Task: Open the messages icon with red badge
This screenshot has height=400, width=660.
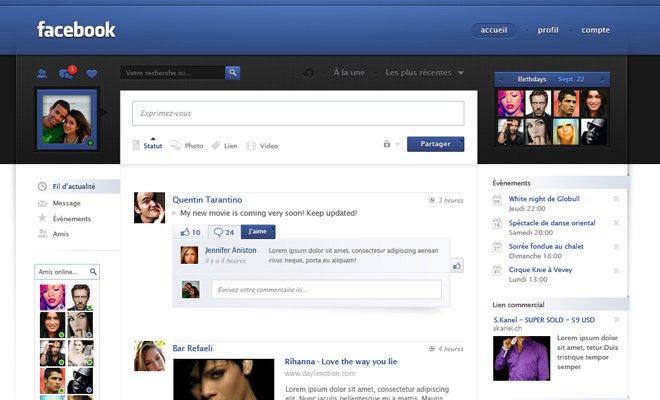Action: [67, 72]
